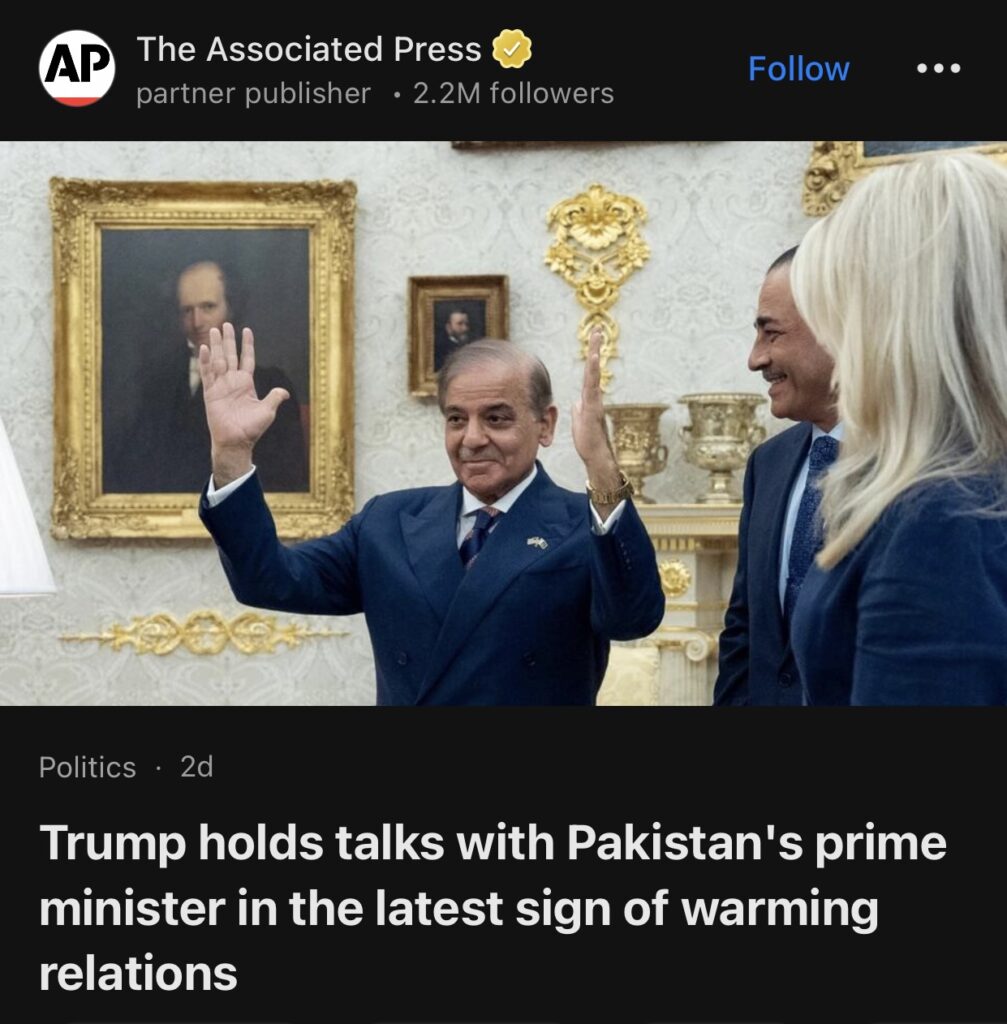Viewport: 1007px width, 1024px height.
Task: Click the partner publisher label
Action: point(253,93)
